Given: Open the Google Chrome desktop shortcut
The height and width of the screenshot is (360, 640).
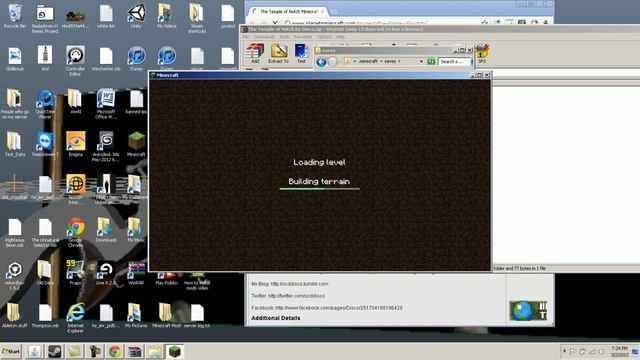Looking at the screenshot, I should click(x=76, y=233).
